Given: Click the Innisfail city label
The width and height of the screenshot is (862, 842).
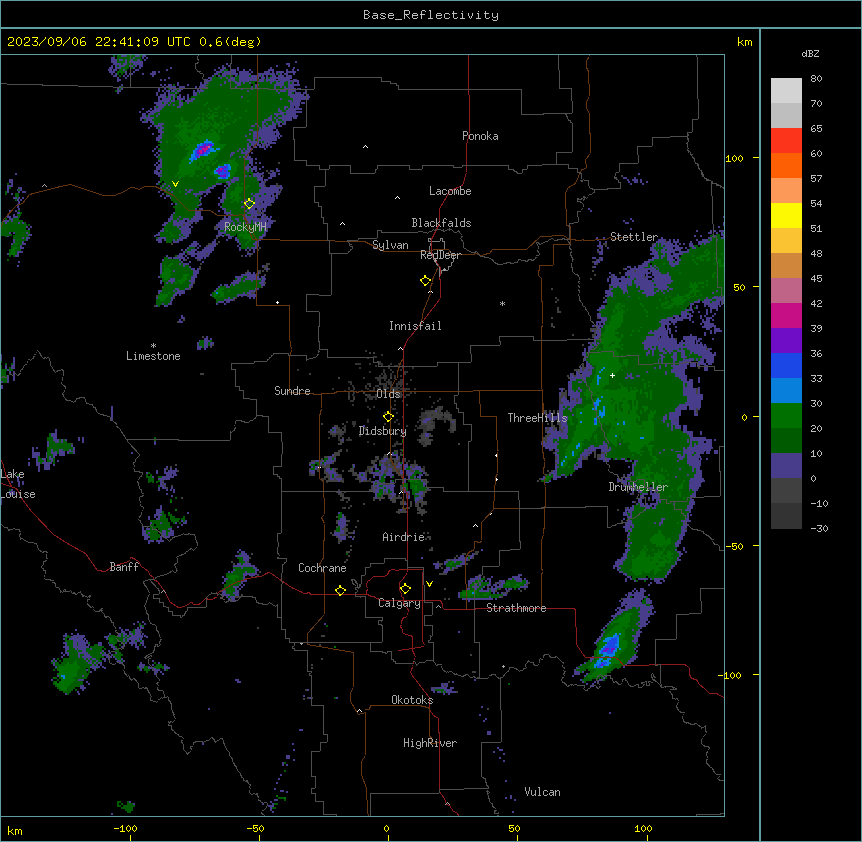Looking at the screenshot, I should click(x=415, y=326).
